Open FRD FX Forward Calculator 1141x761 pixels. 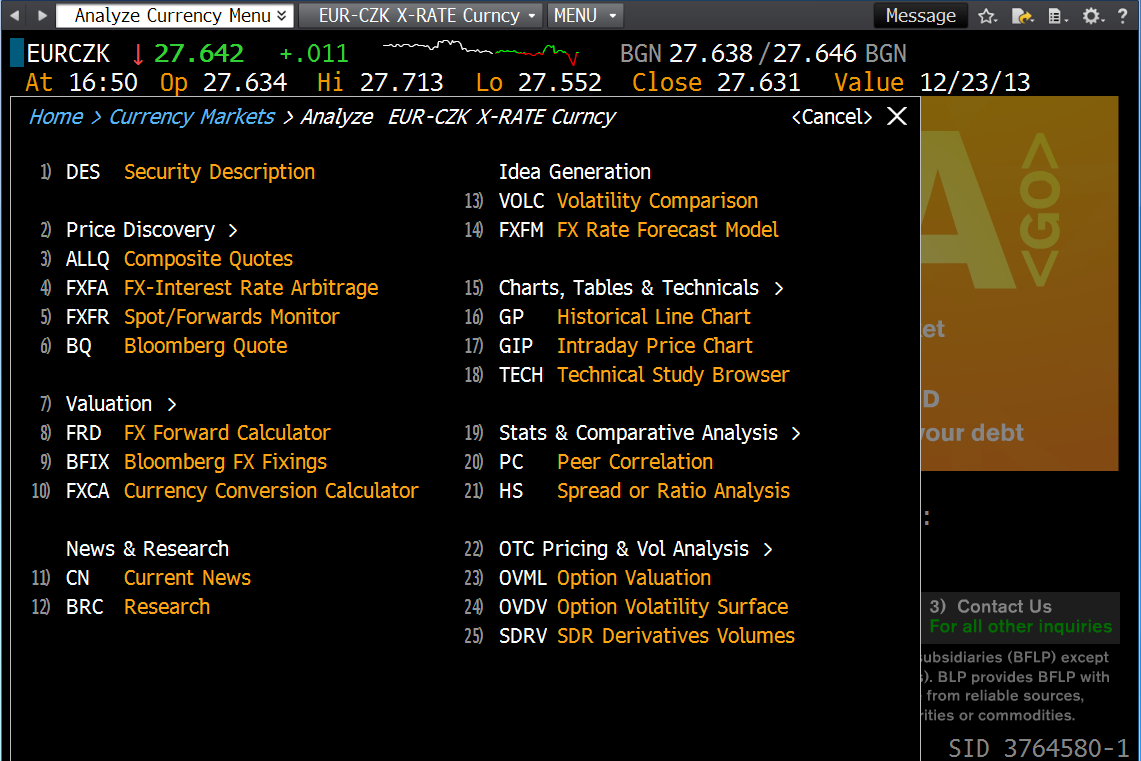click(x=186, y=433)
